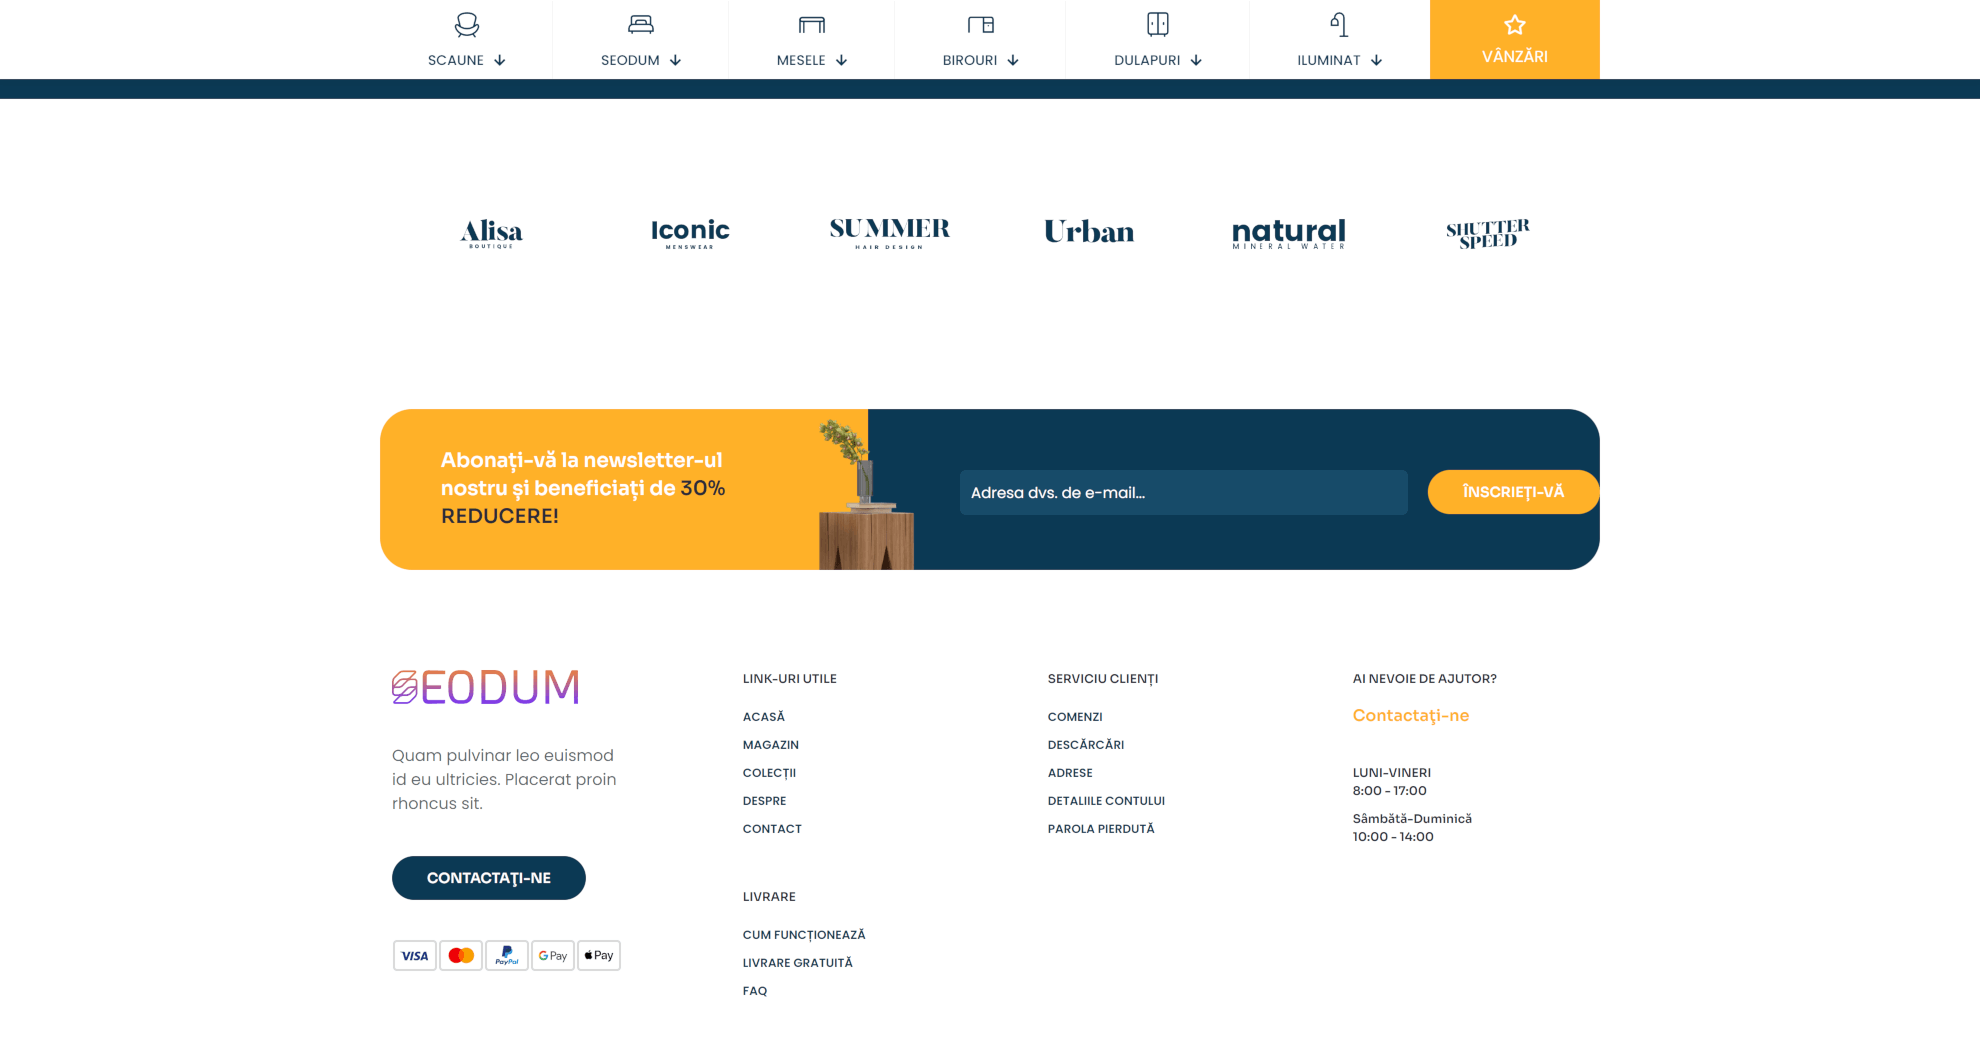Click the lamp icon above ILUMINAT
This screenshot has height=1050, width=1980.
tap(1339, 24)
